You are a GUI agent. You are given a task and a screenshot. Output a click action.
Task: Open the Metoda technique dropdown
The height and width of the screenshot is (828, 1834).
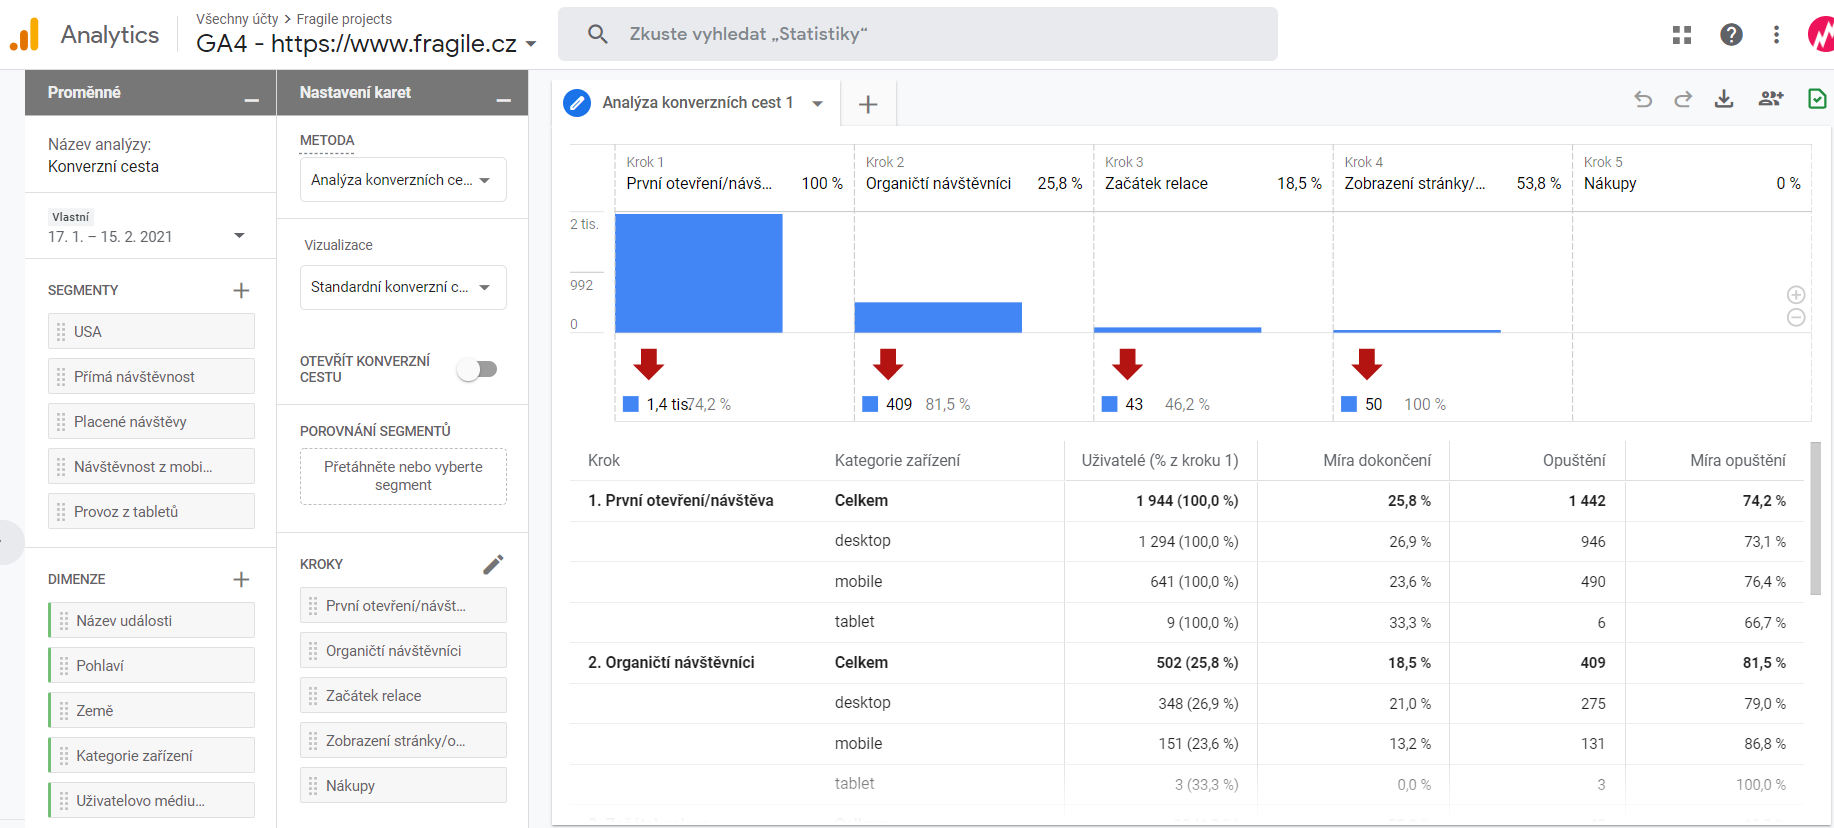pos(403,180)
